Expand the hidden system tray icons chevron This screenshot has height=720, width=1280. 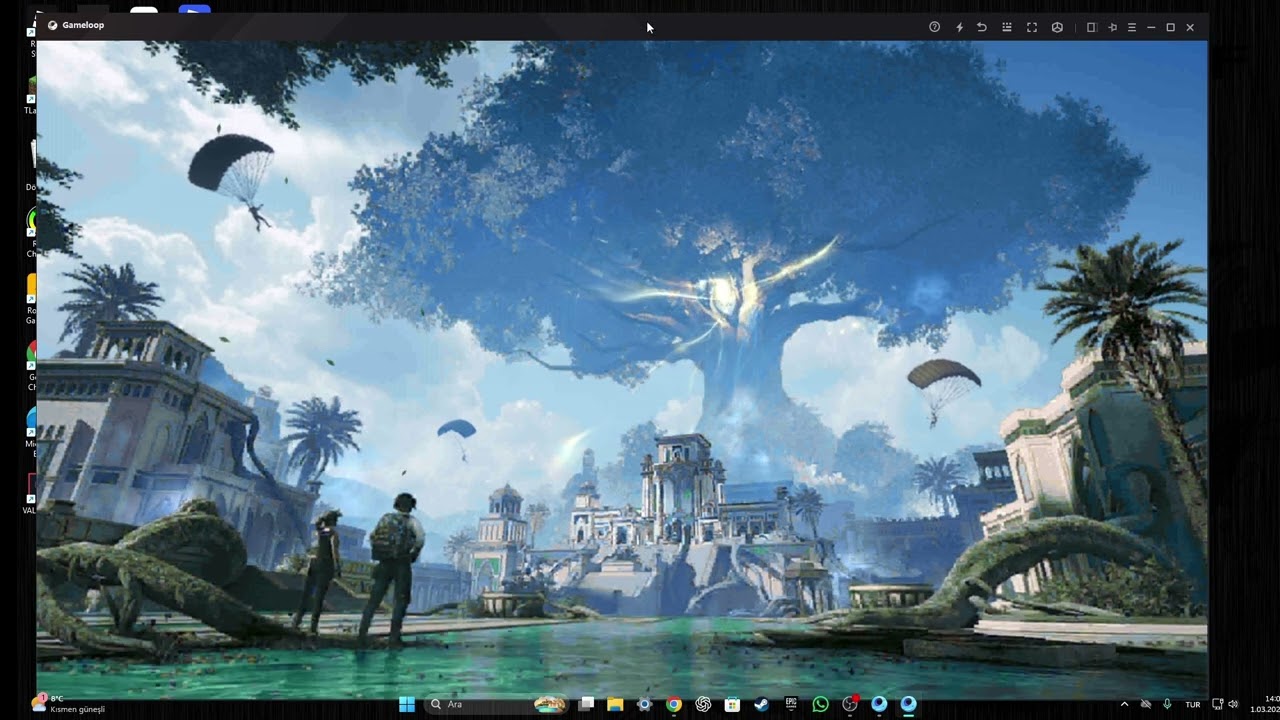tap(1124, 704)
